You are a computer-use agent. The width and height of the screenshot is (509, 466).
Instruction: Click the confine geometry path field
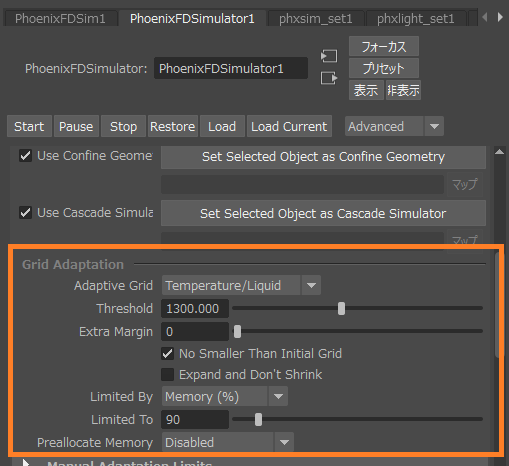click(302, 184)
